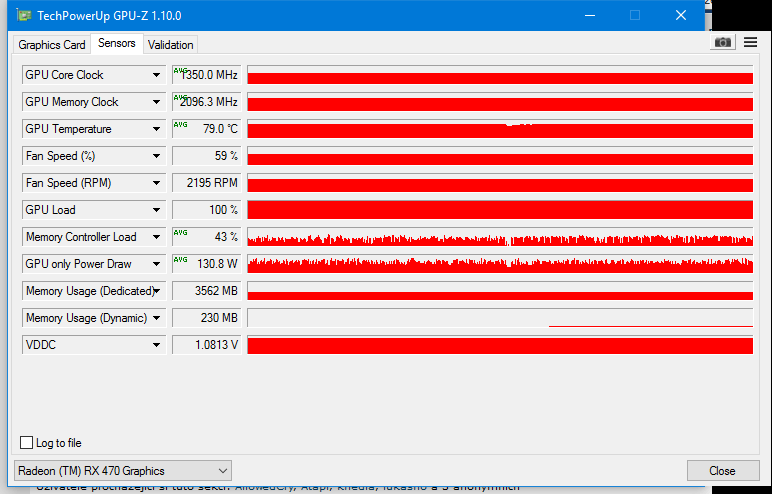Image resolution: width=772 pixels, height=494 pixels.
Task: Open the GPU Temperature sensor dropdown
Action: coord(157,129)
